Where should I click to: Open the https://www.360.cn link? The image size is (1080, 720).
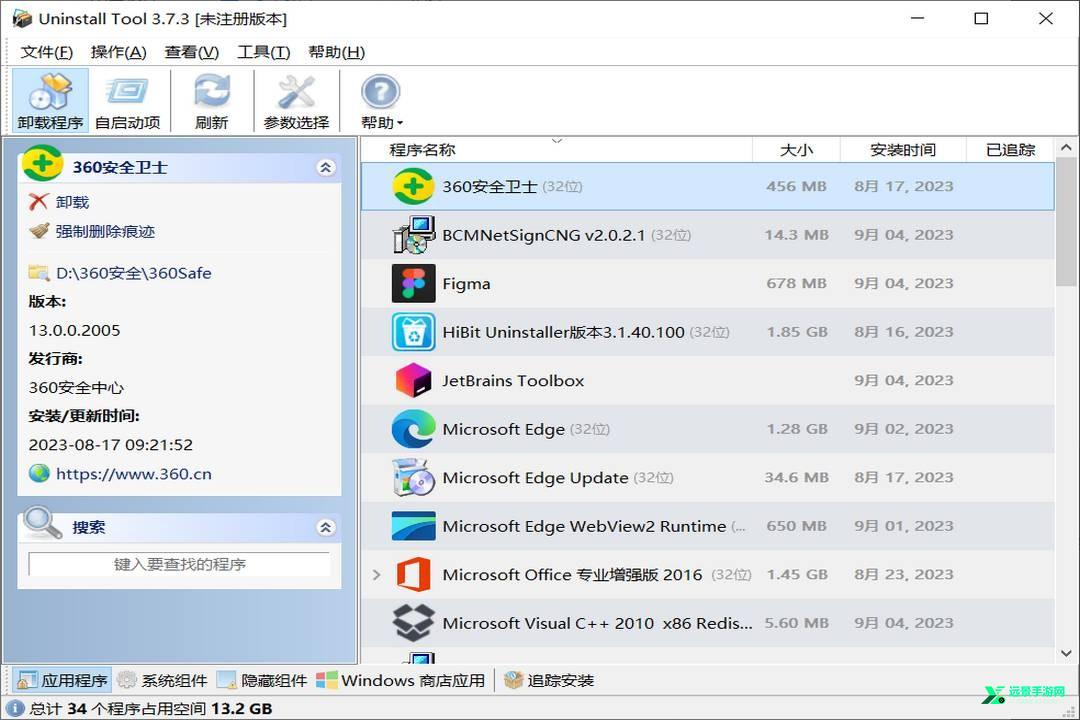[x=134, y=474]
